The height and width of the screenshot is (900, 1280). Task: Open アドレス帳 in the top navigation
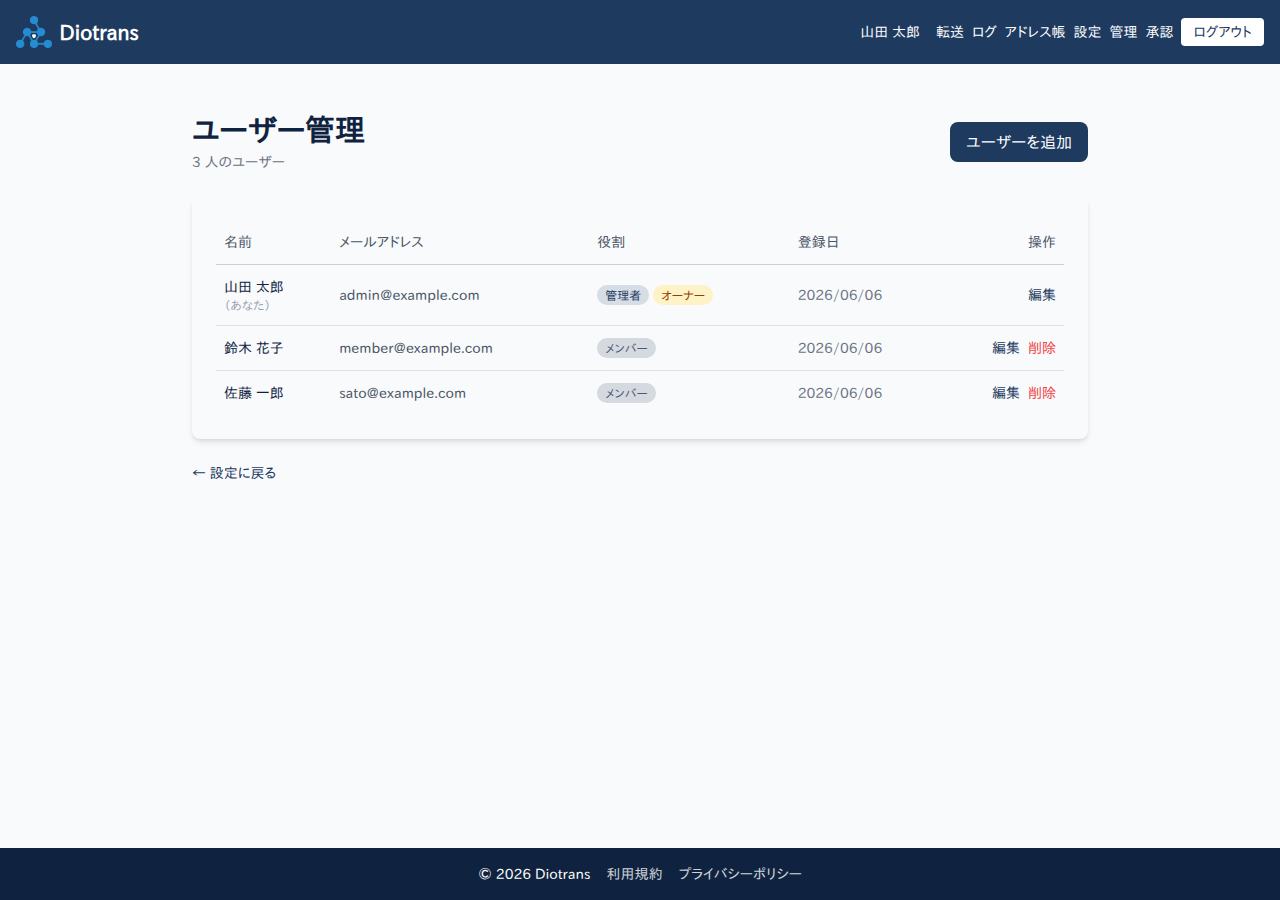(1035, 32)
